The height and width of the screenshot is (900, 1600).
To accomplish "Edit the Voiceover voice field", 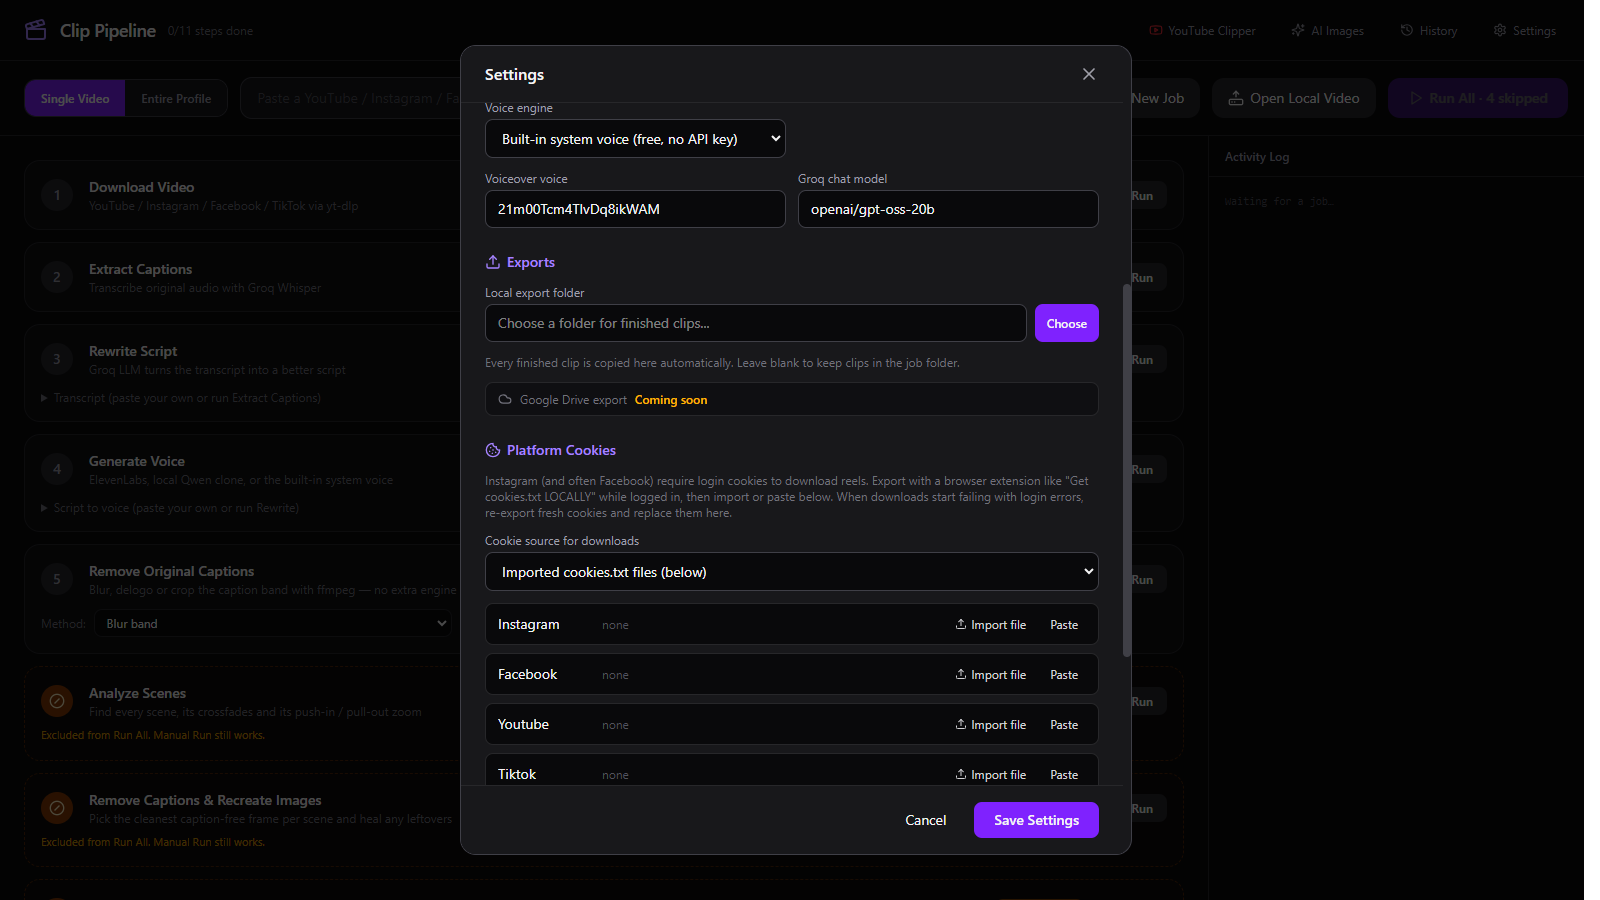I will [635, 209].
